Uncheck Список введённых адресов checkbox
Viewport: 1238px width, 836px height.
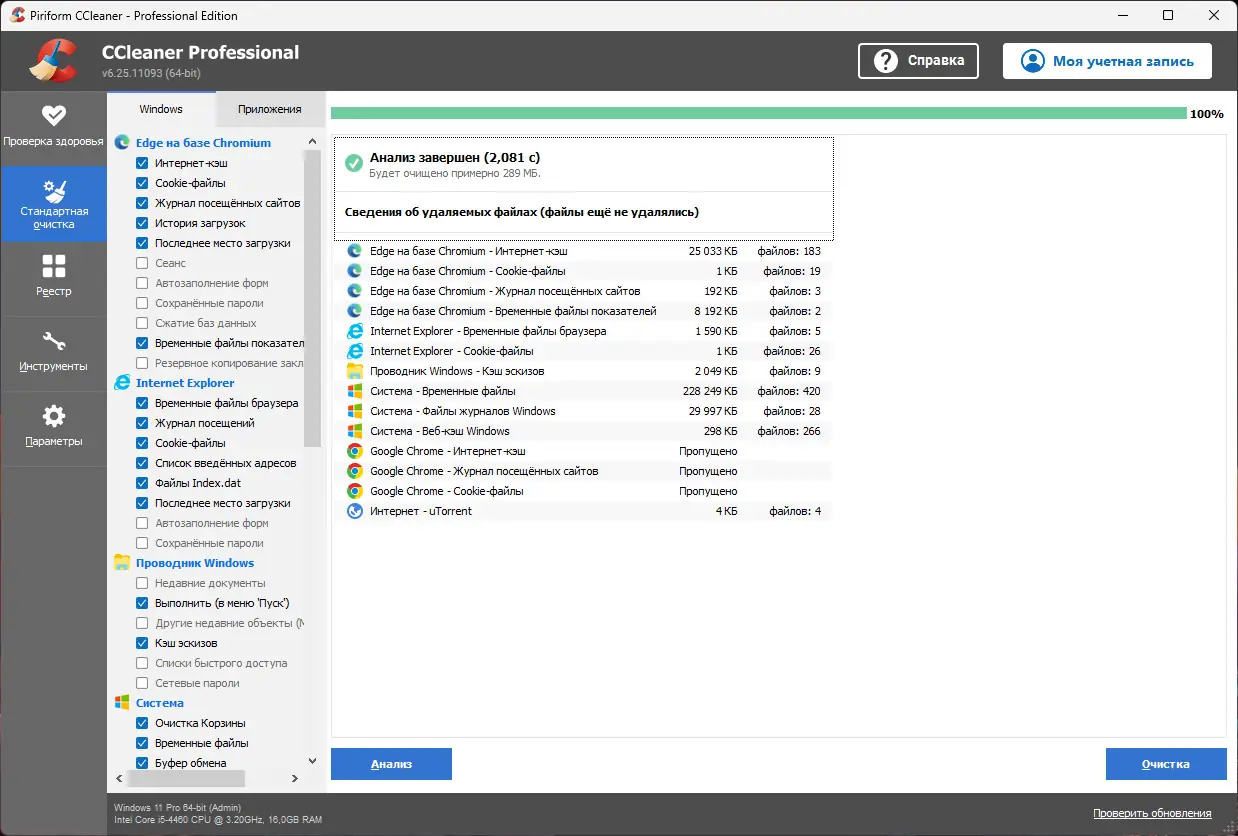(142, 463)
